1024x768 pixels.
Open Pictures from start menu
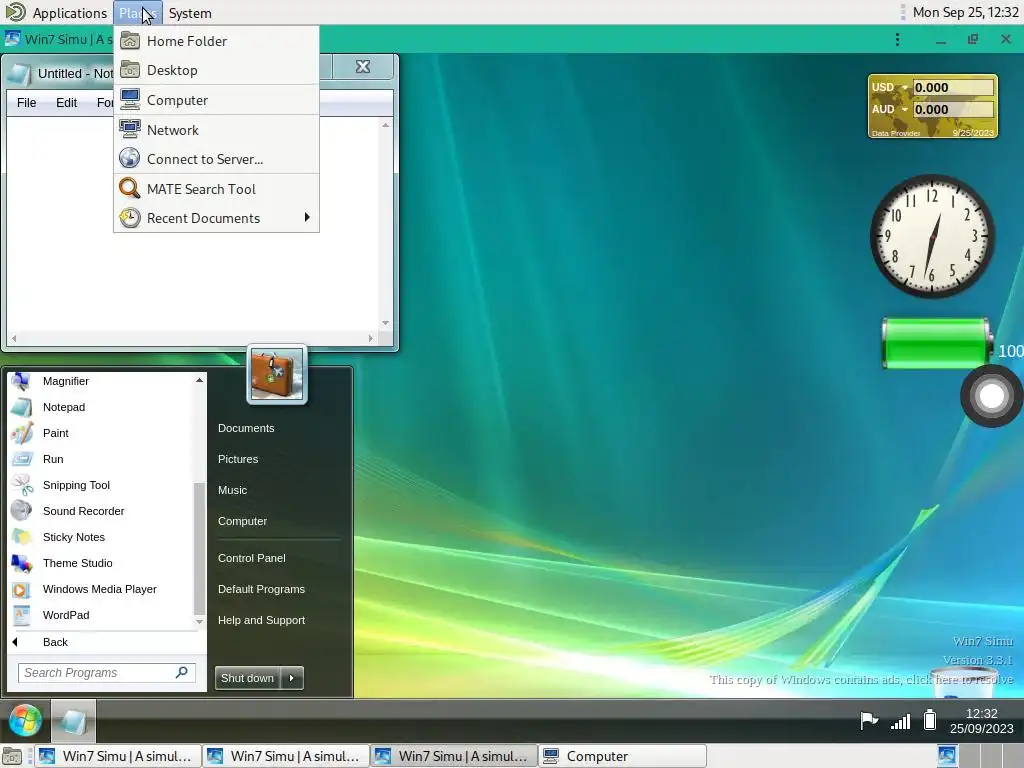click(x=238, y=459)
